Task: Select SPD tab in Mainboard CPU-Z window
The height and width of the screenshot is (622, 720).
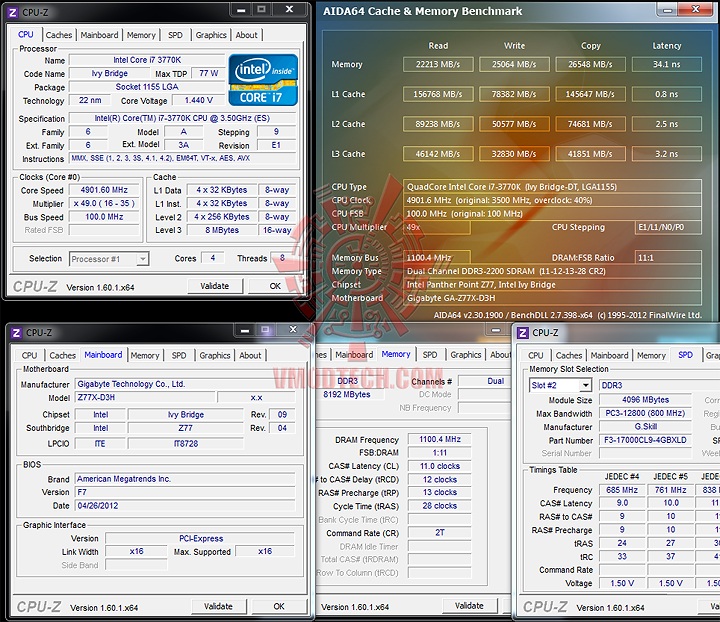Action: point(179,355)
